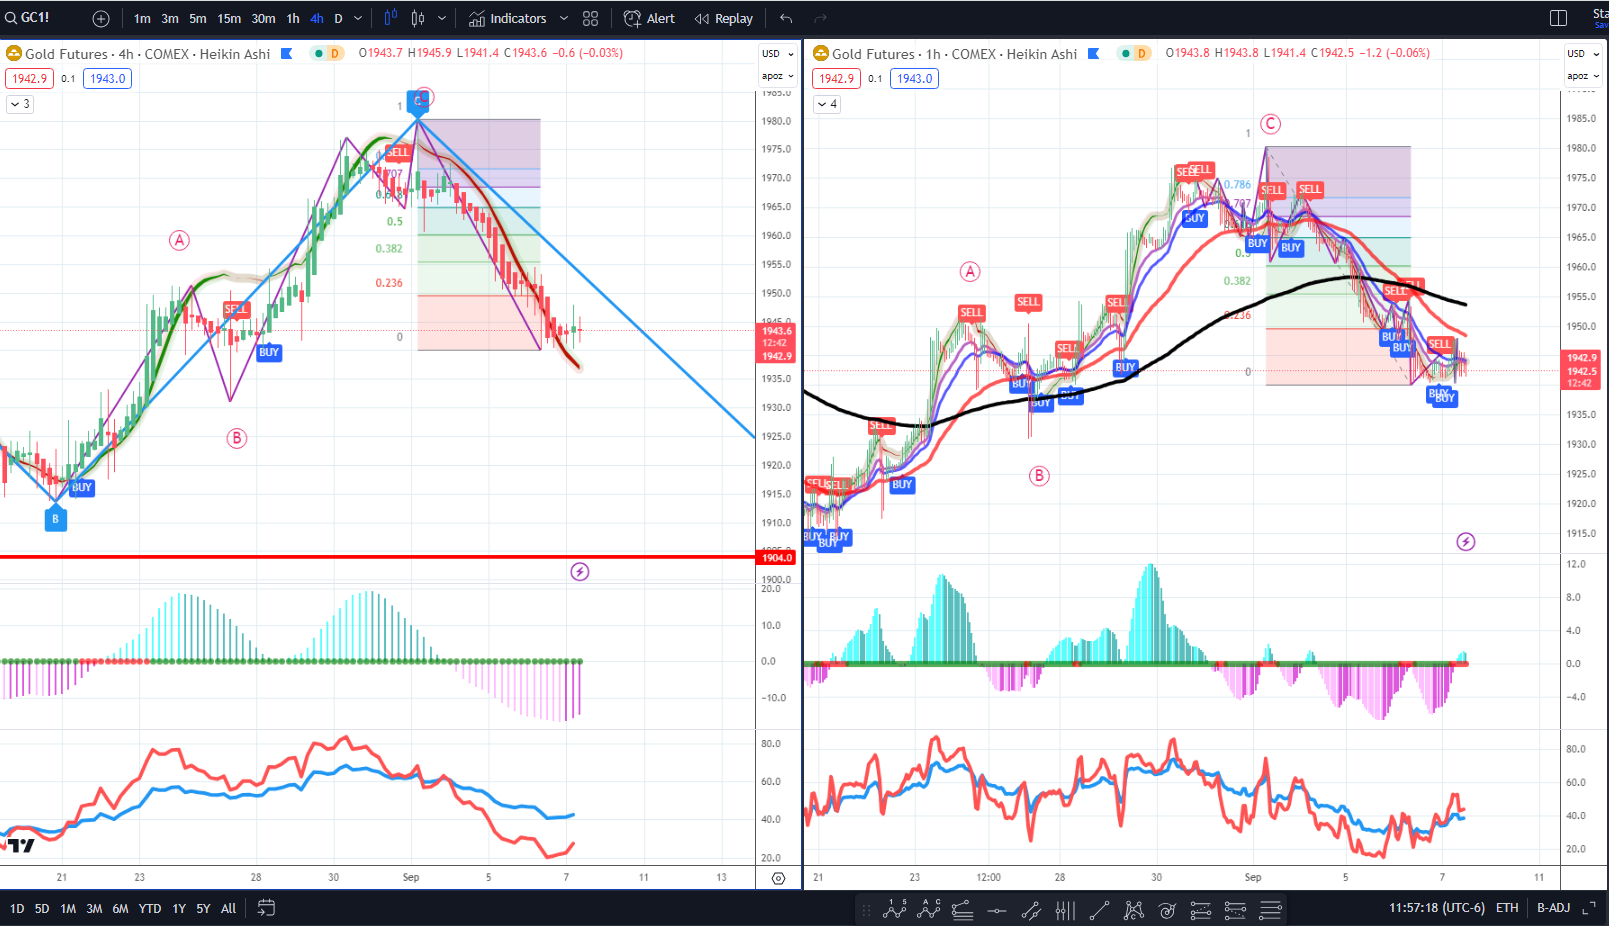
Task: Select the trend line drawing tool
Action: click(x=1099, y=910)
